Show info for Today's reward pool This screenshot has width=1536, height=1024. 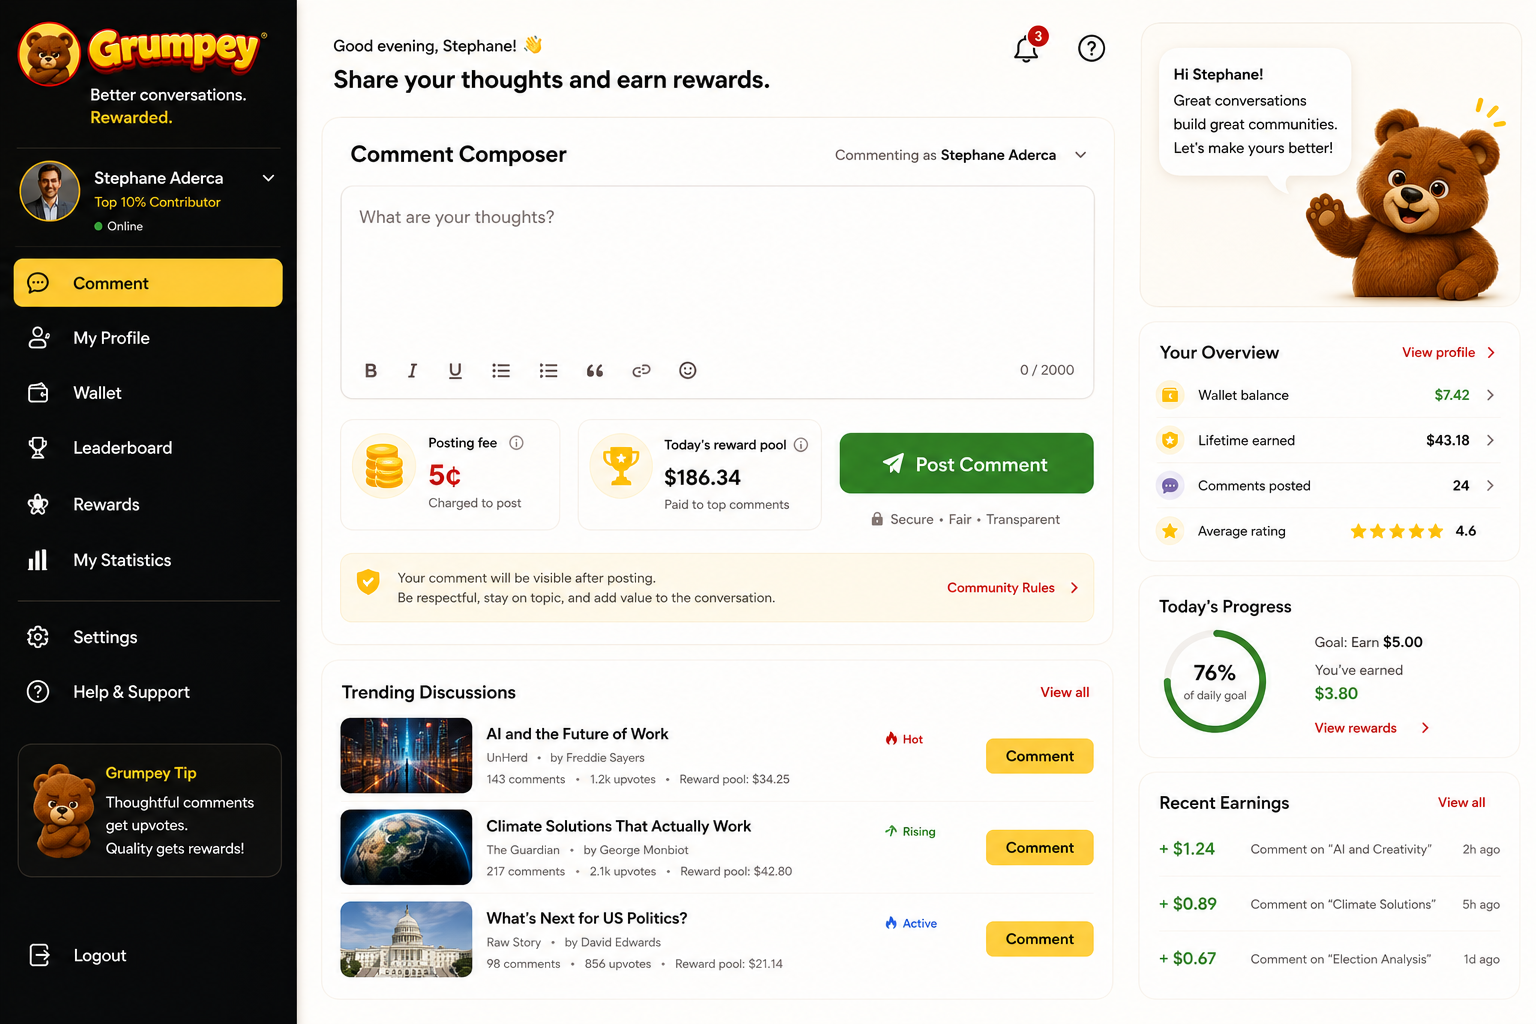click(801, 445)
